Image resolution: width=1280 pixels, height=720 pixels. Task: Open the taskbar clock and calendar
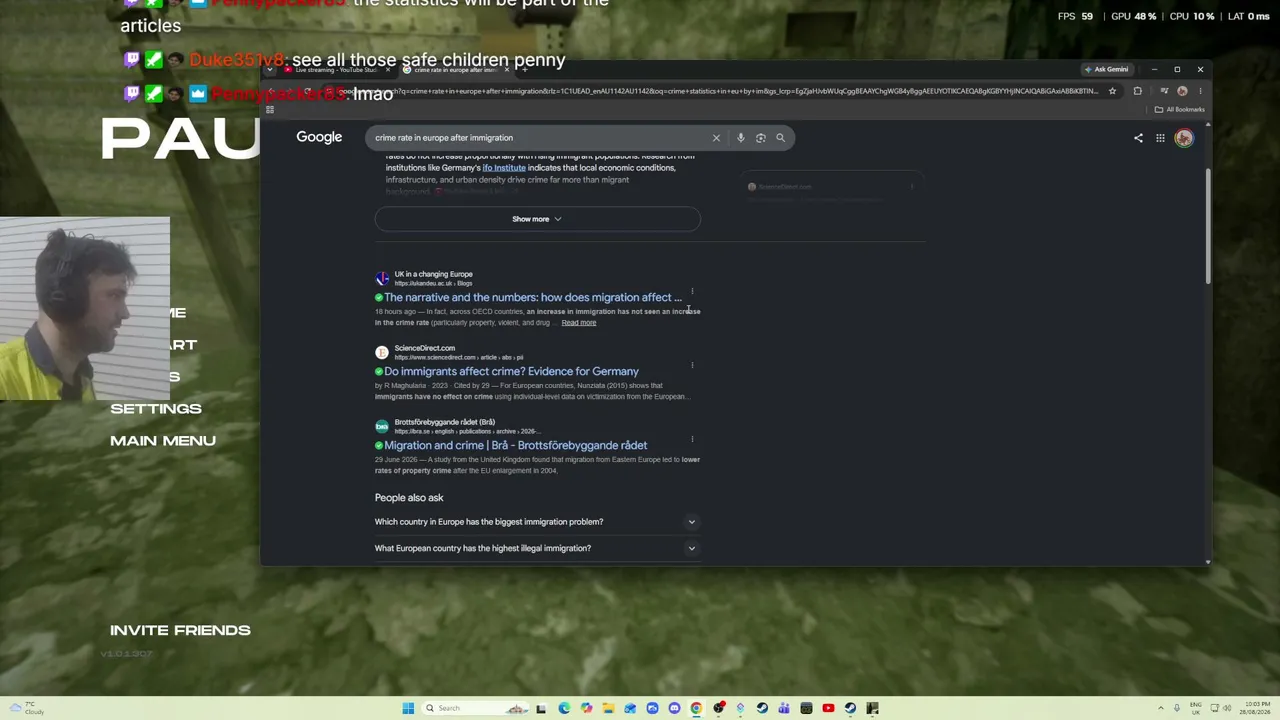coord(1256,708)
